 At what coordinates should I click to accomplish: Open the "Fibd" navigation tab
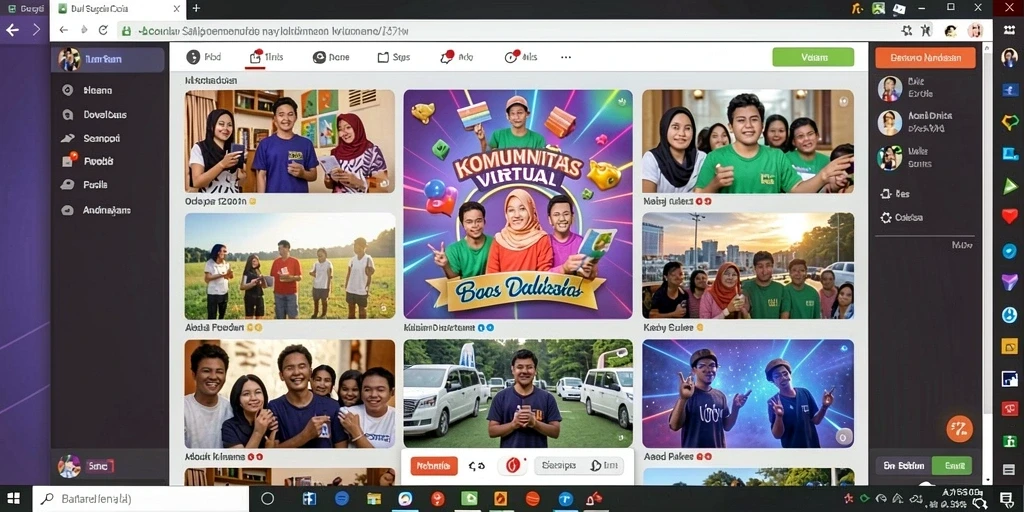(x=204, y=57)
